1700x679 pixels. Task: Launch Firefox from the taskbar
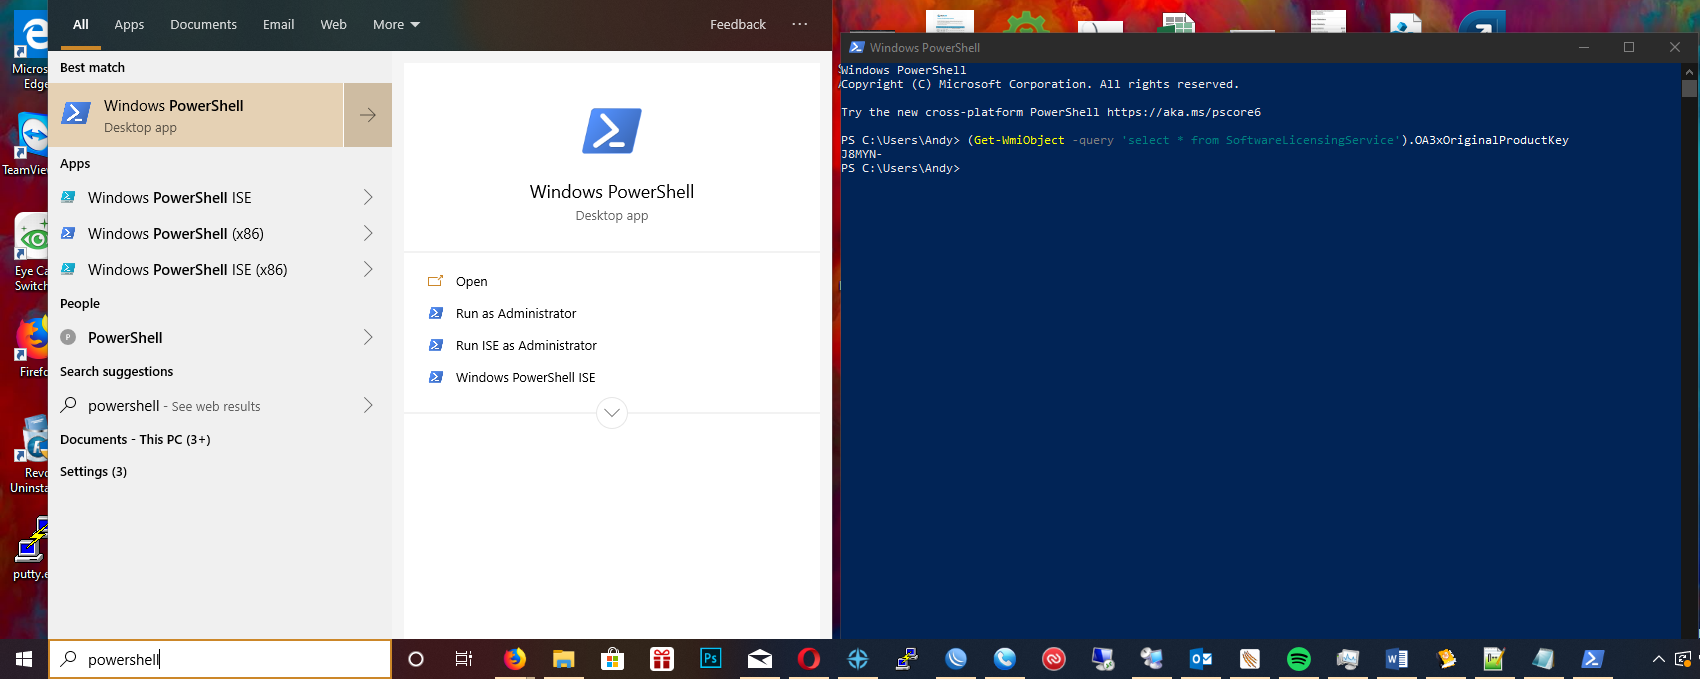(515, 659)
